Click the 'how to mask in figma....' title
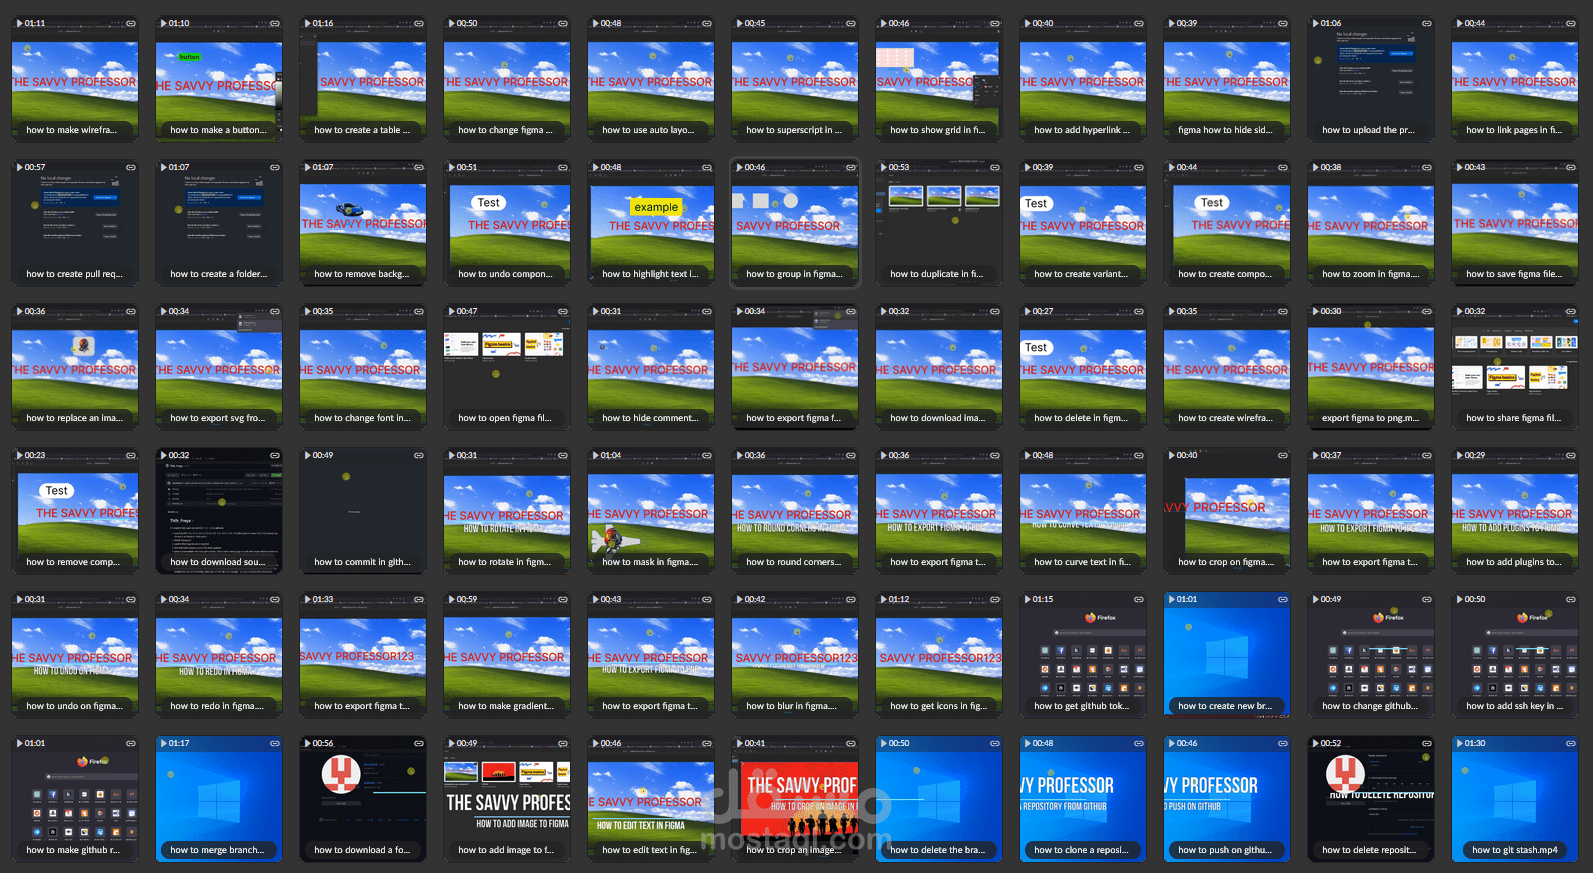The image size is (1593, 873). coord(650,562)
